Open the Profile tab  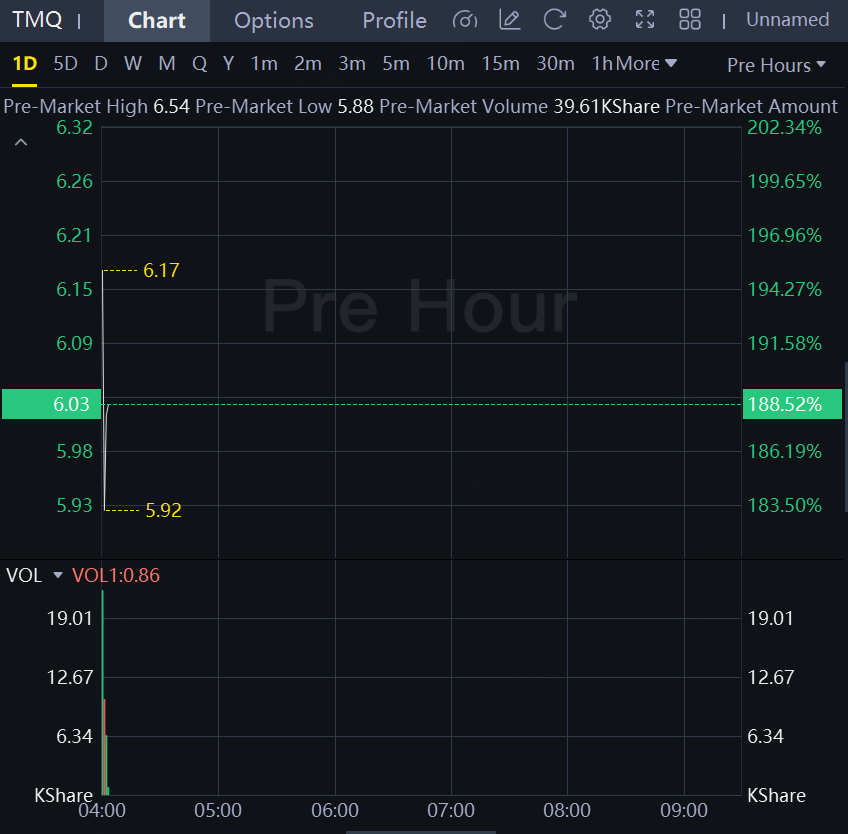tap(394, 21)
